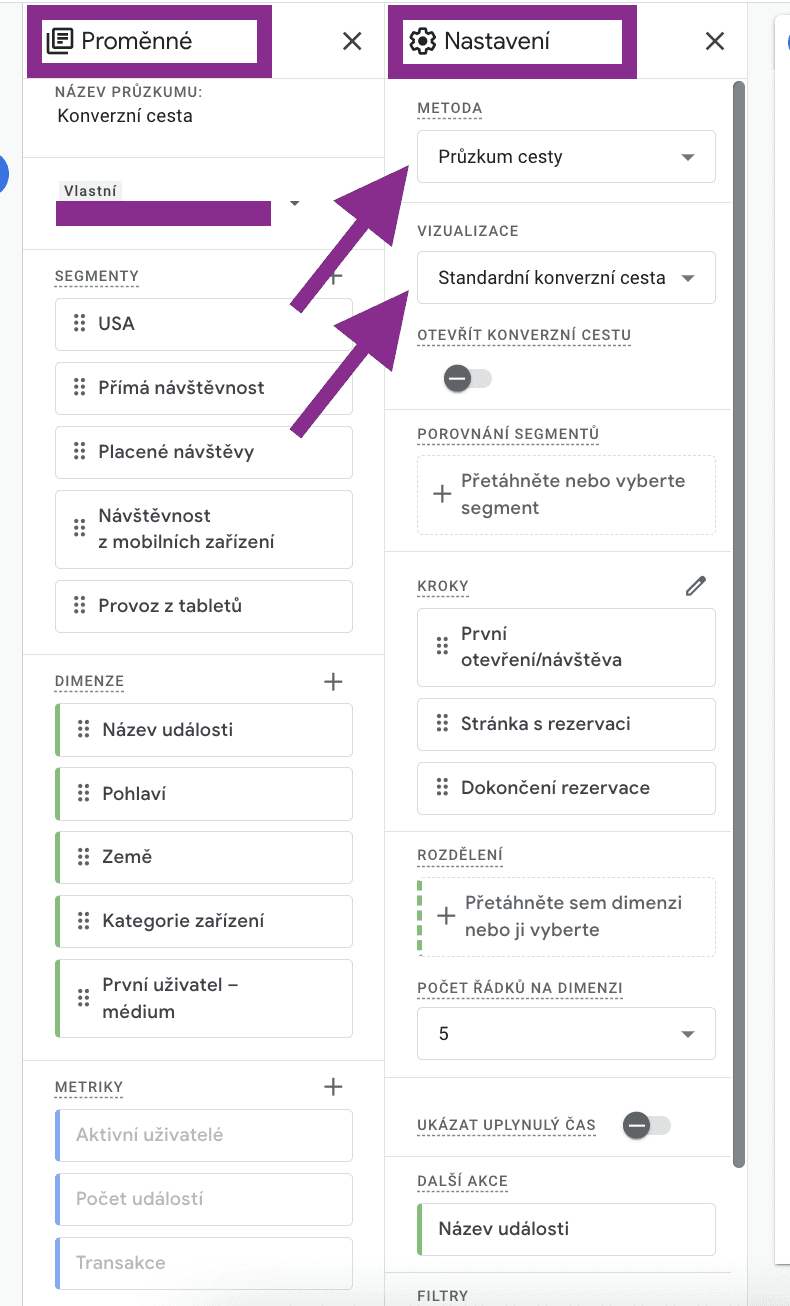Click the Nastavení panel vertical scrollbar
The image size is (790, 1306).
click(739, 600)
